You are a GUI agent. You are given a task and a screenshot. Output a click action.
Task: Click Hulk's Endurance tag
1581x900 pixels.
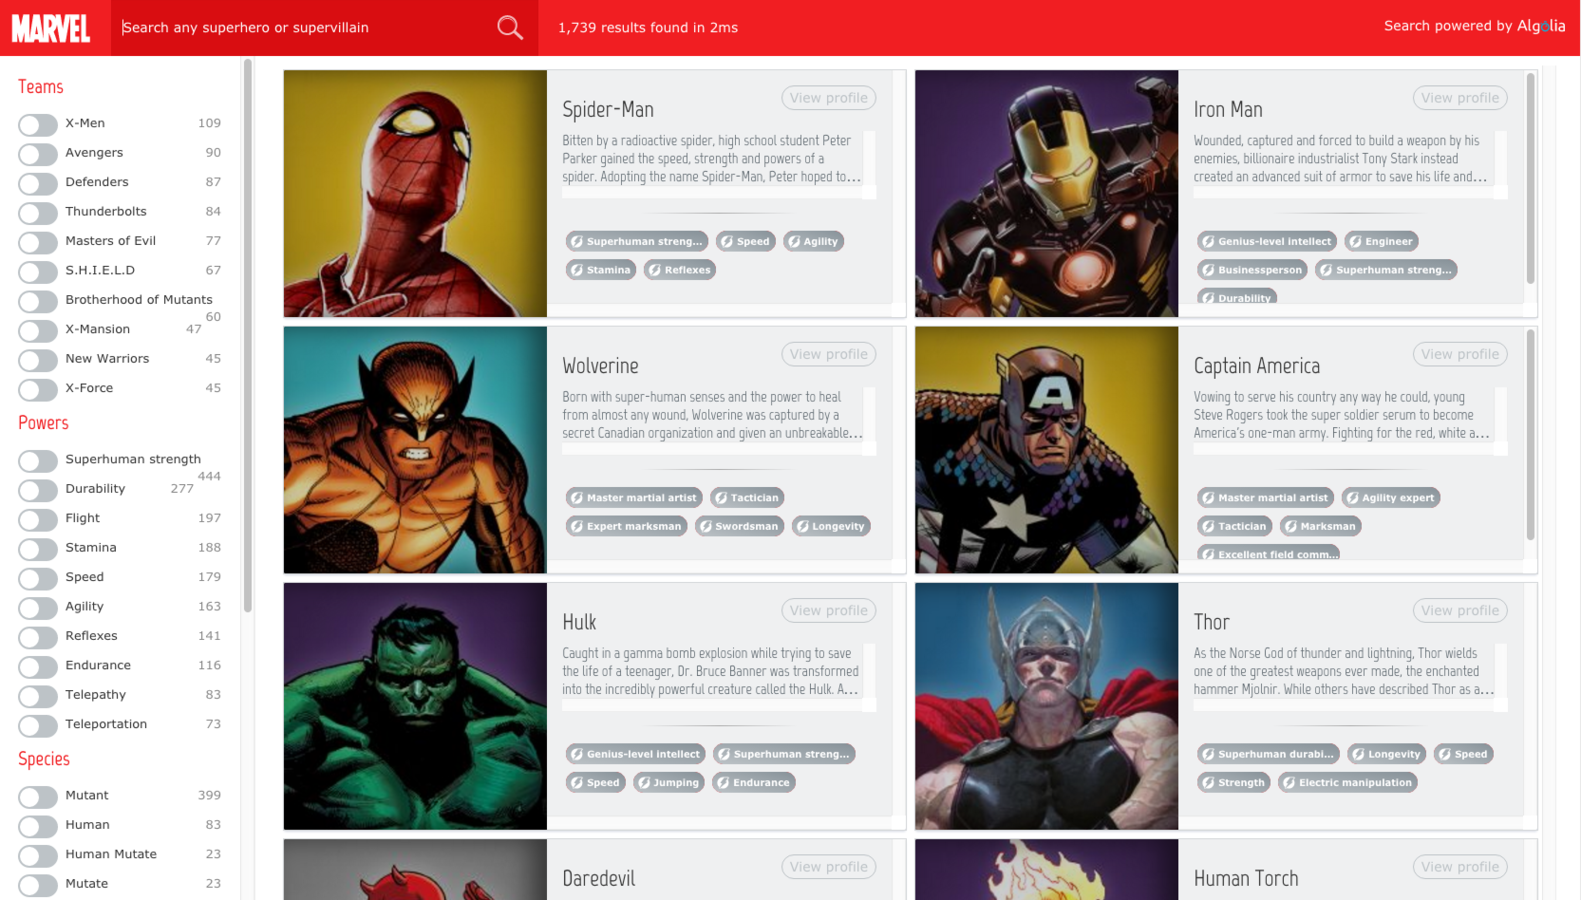tap(754, 782)
